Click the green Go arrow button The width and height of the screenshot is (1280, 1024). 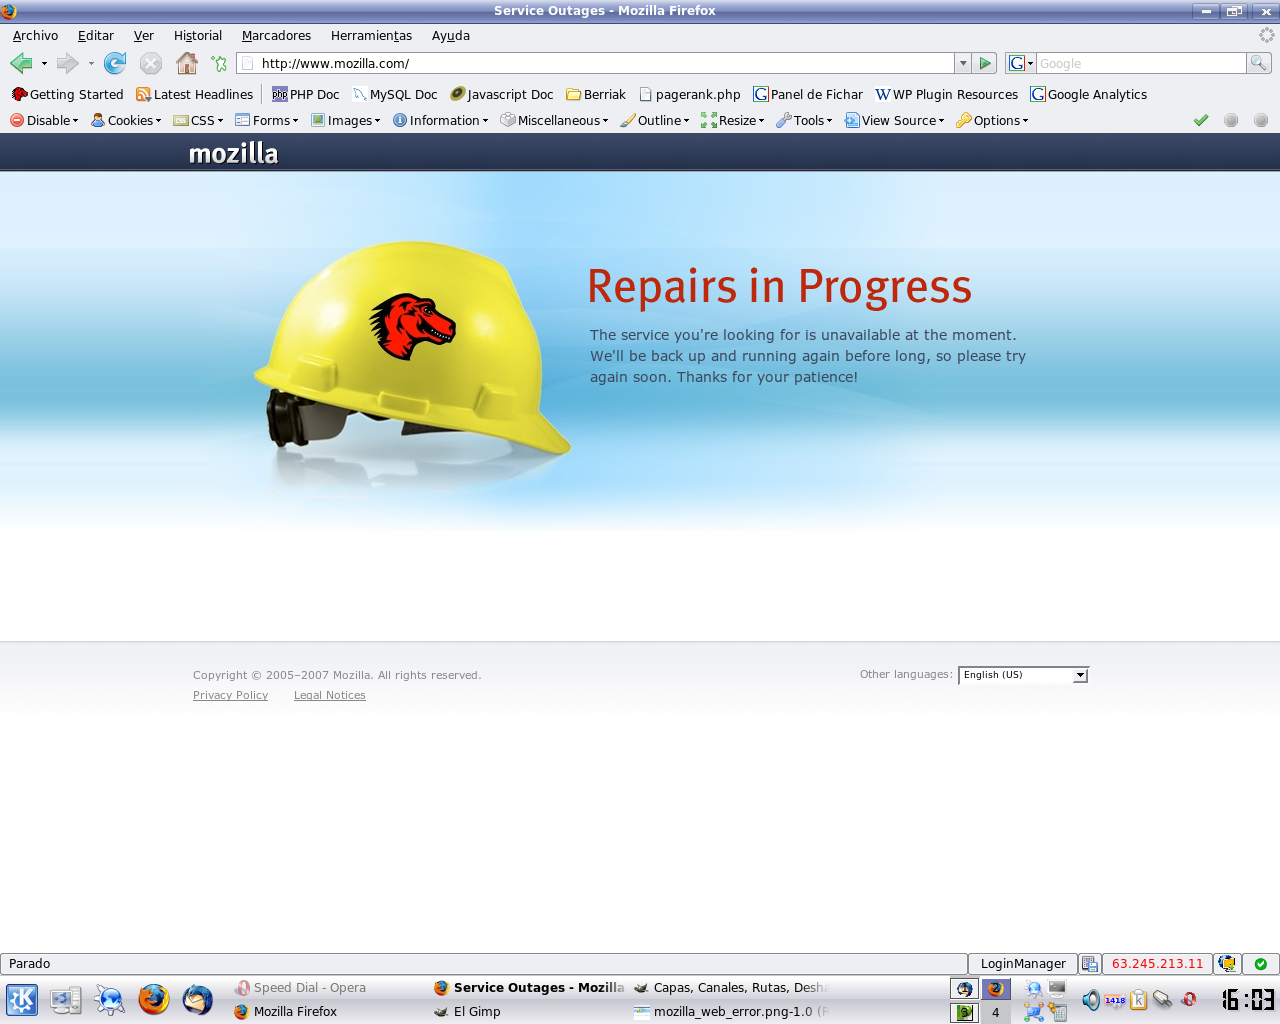pyautogui.click(x=985, y=63)
